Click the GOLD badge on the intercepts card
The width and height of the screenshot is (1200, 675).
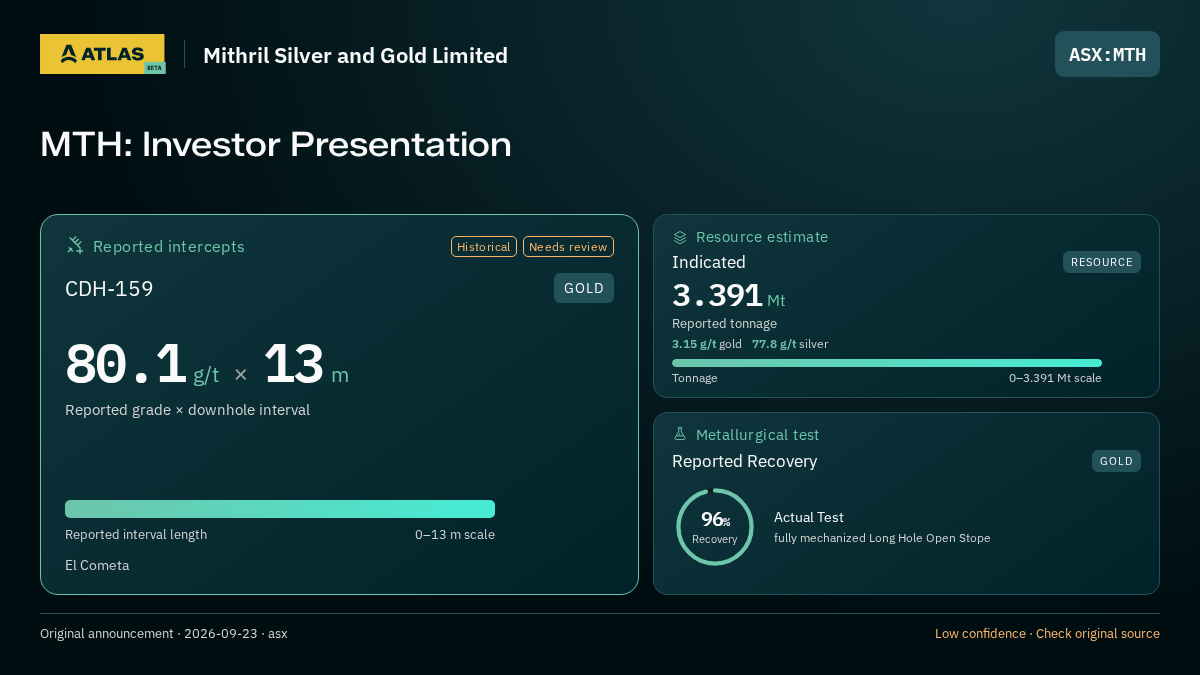click(x=584, y=288)
